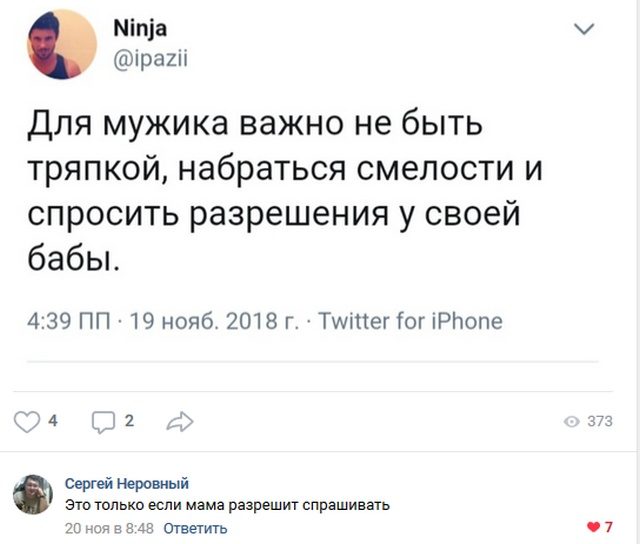Click the eye views icon
Viewport: 640px width, 544px height.
coord(572,422)
